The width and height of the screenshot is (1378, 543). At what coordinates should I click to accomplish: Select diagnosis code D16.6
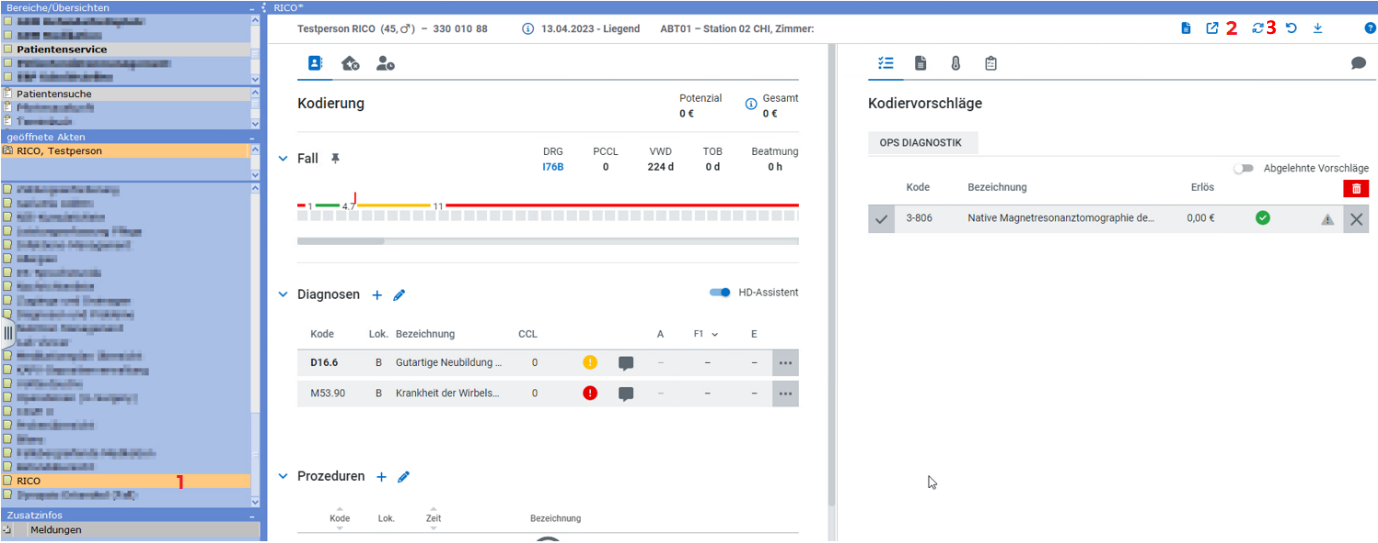[324, 363]
